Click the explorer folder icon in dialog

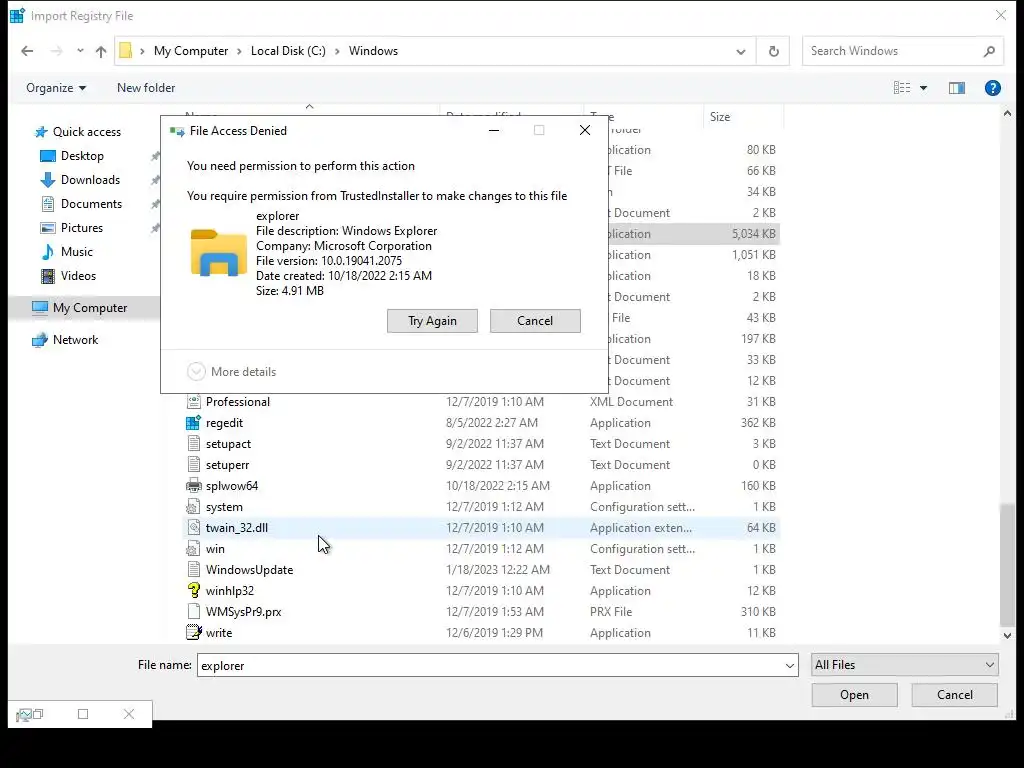coord(218,253)
